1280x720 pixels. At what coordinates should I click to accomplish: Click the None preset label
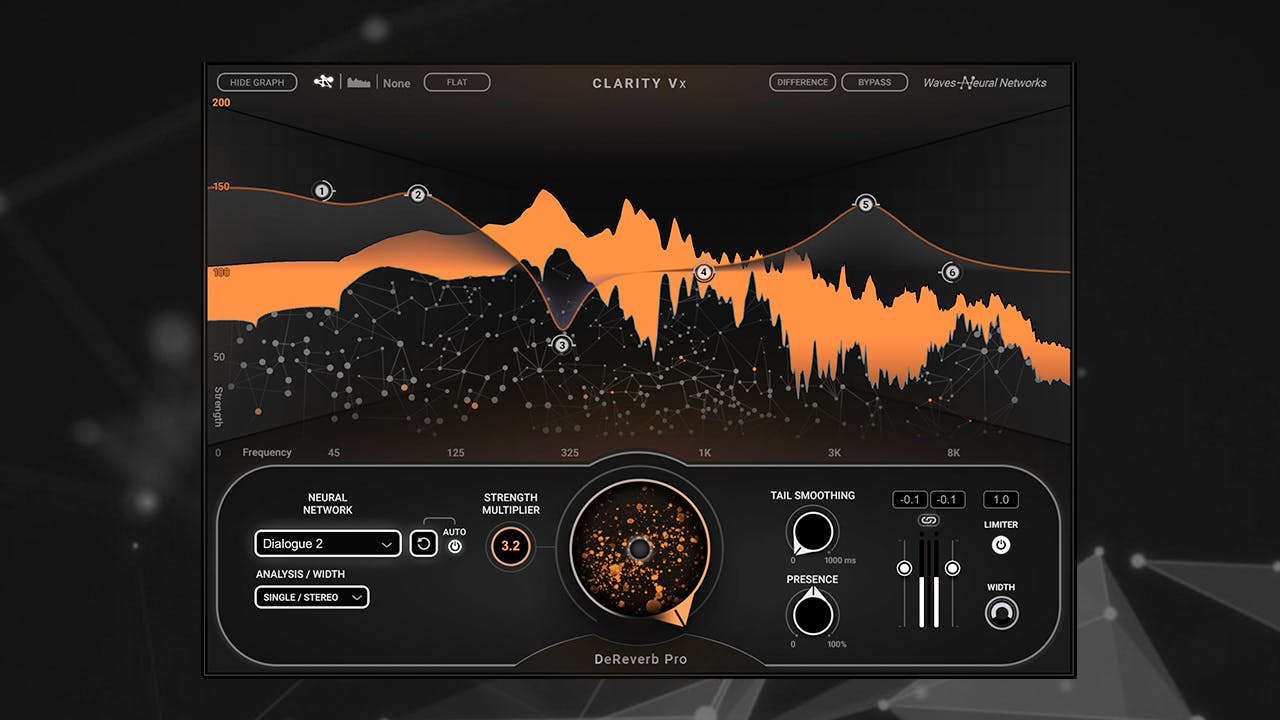pos(397,83)
